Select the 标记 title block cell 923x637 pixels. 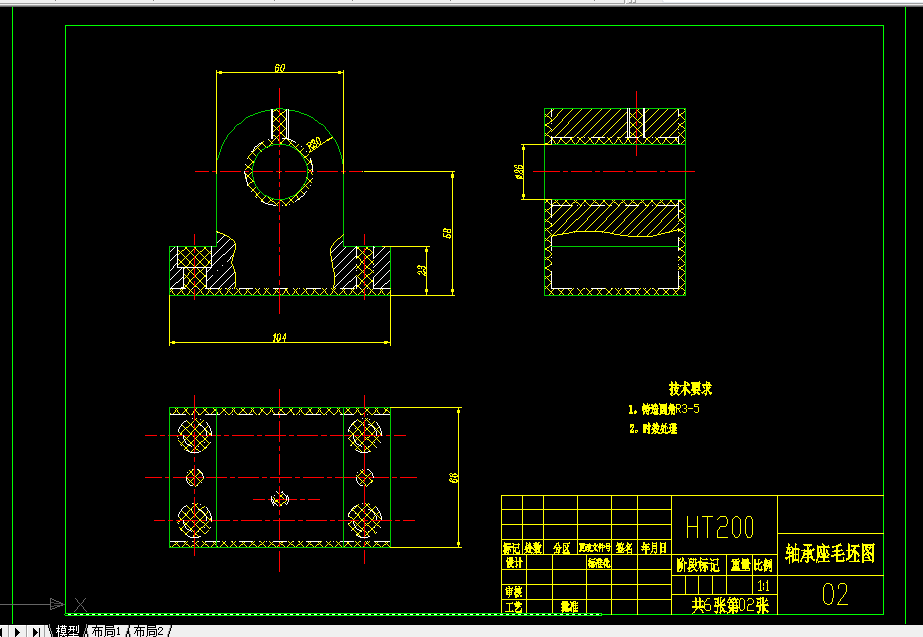click(x=512, y=548)
